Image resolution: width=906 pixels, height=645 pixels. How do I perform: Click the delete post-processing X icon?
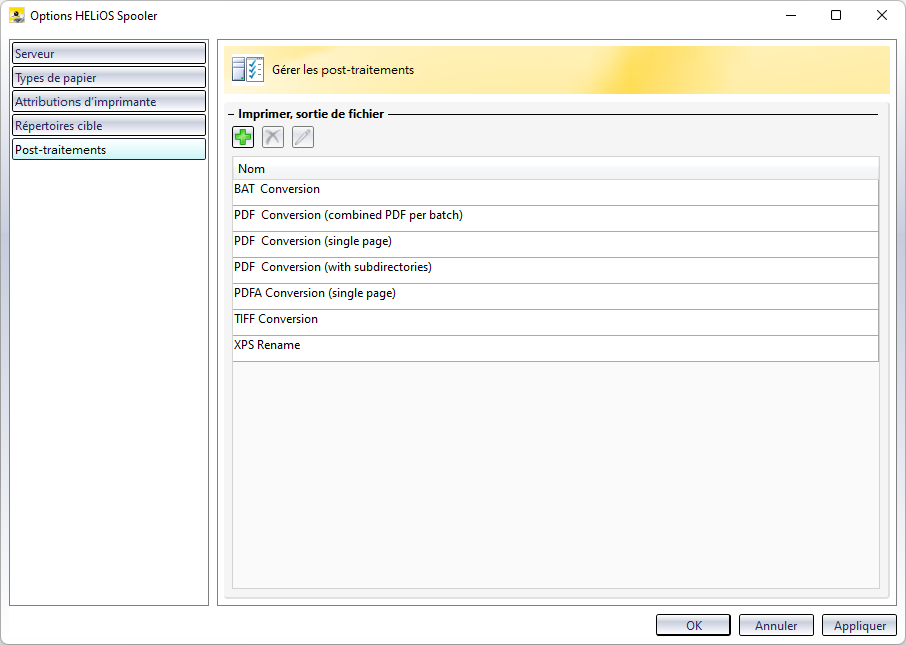point(273,137)
